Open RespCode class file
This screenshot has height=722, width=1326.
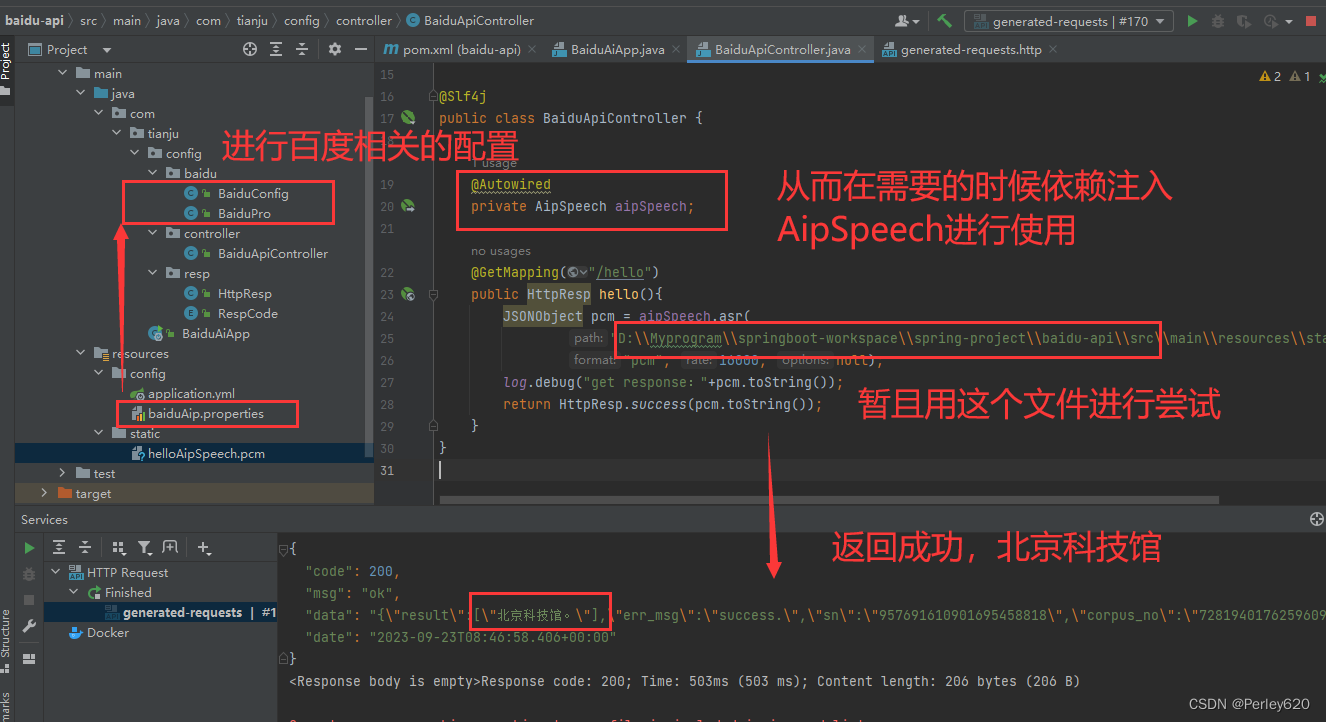[x=247, y=313]
